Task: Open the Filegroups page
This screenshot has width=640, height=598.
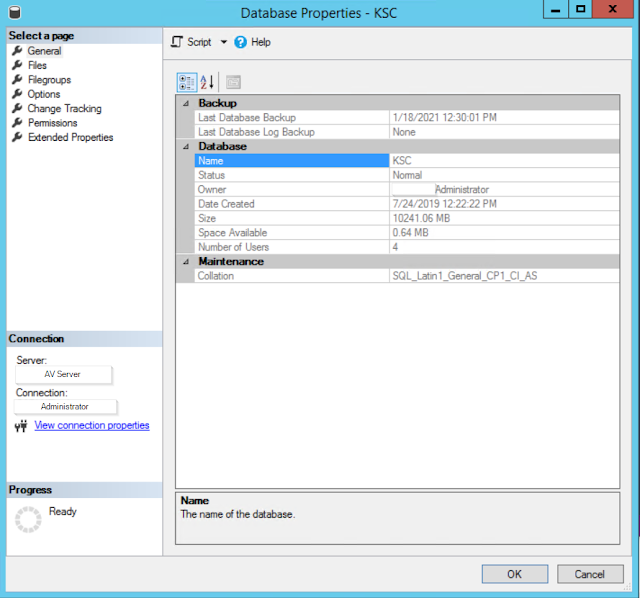Action: (x=49, y=80)
